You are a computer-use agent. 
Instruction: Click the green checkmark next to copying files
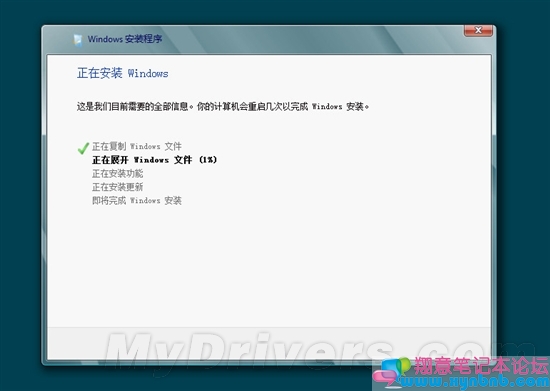83,148
